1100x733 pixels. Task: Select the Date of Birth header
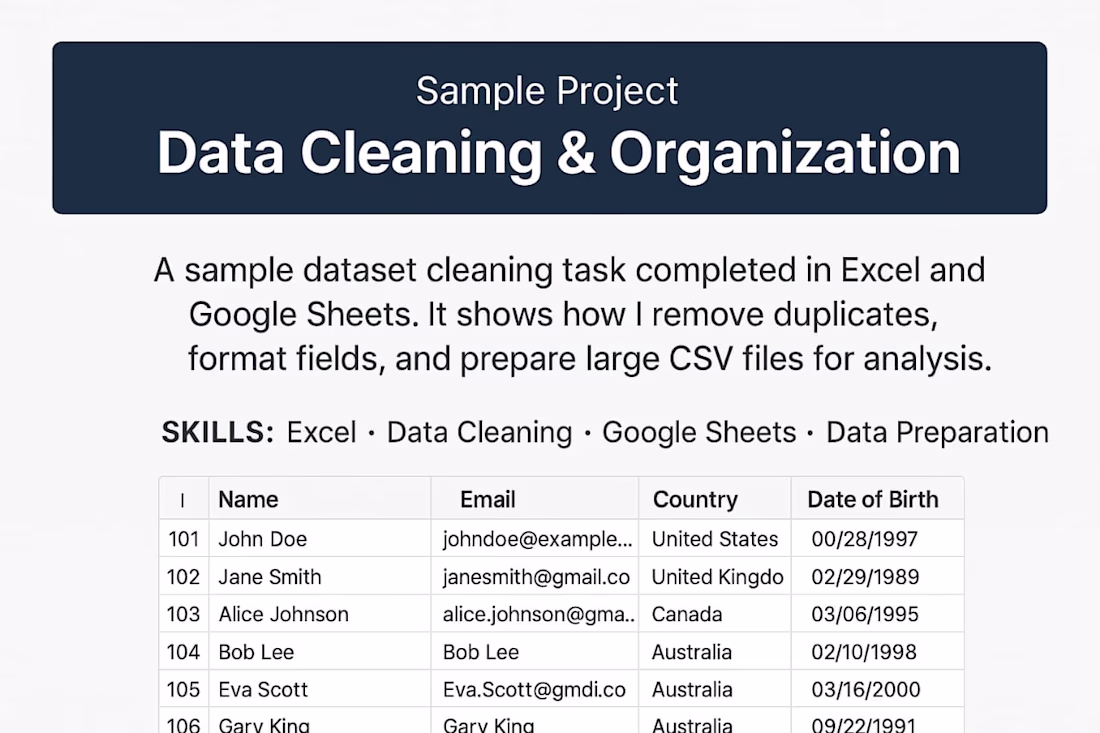tap(873, 499)
